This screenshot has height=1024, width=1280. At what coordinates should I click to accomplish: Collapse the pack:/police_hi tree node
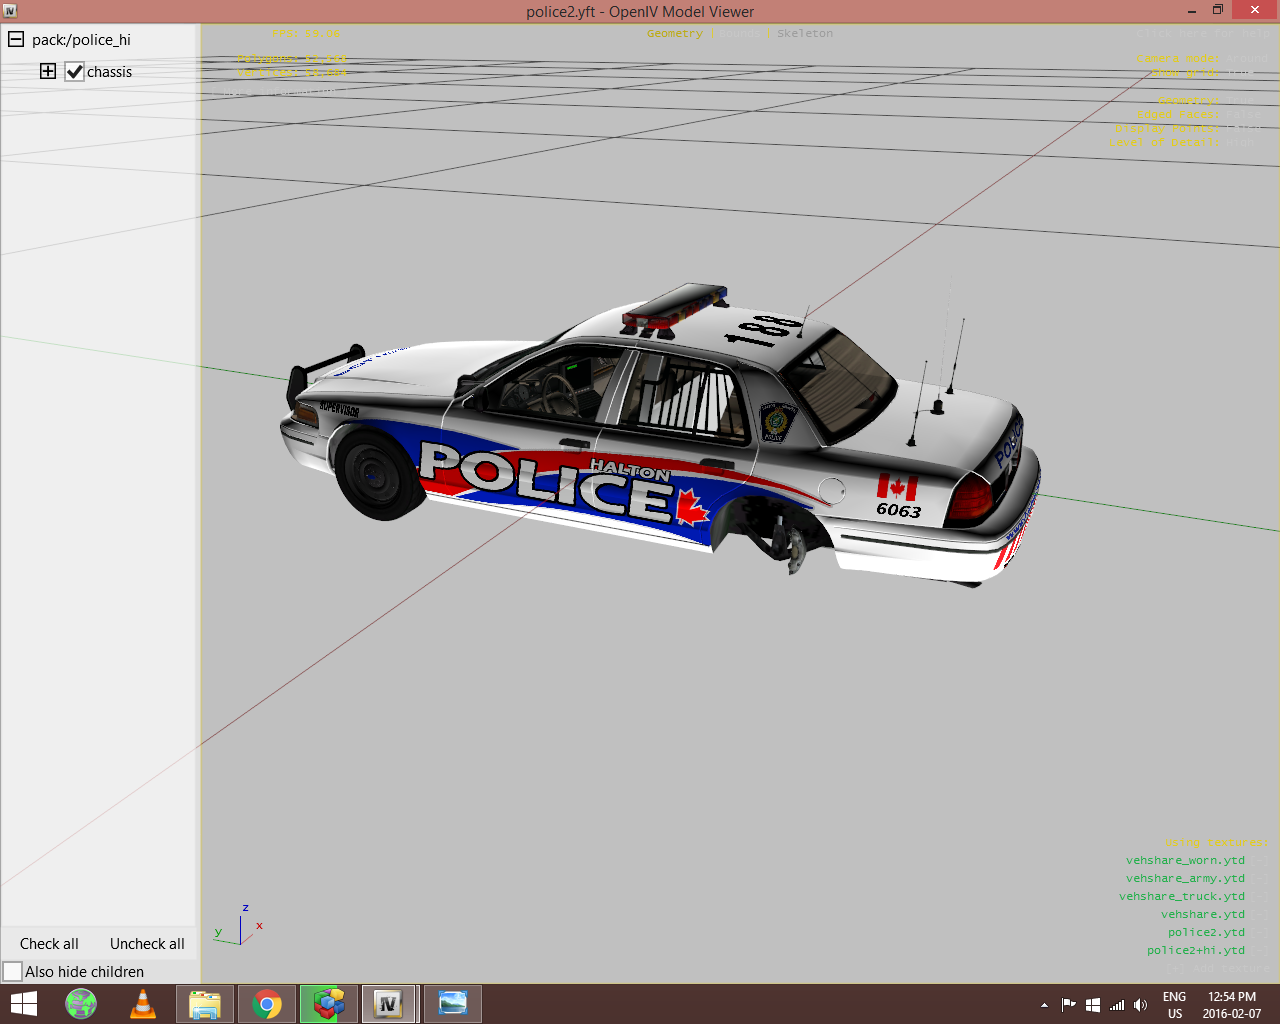click(x=16, y=40)
